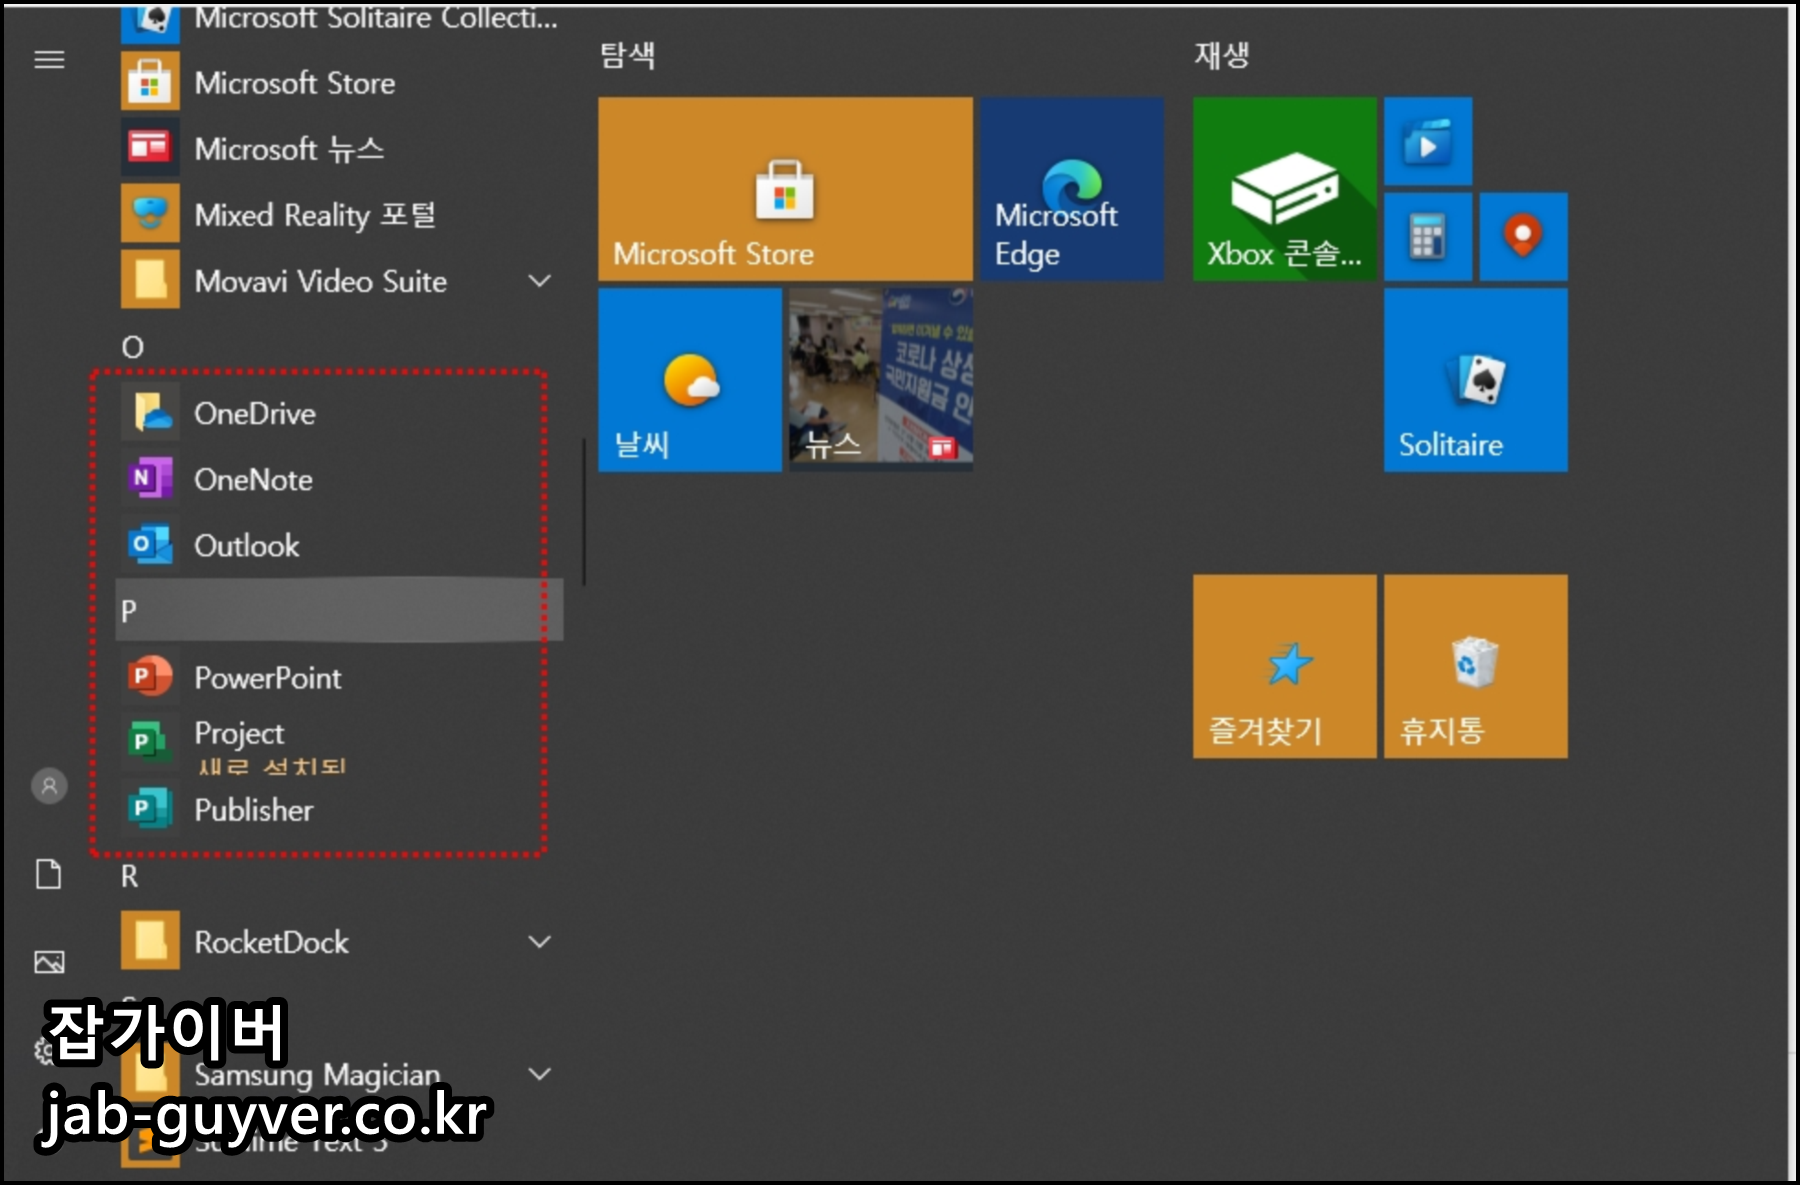The width and height of the screenshot is (1800, 1185).
Task: Click the app list scrollbar
Action: coord(584,511)
